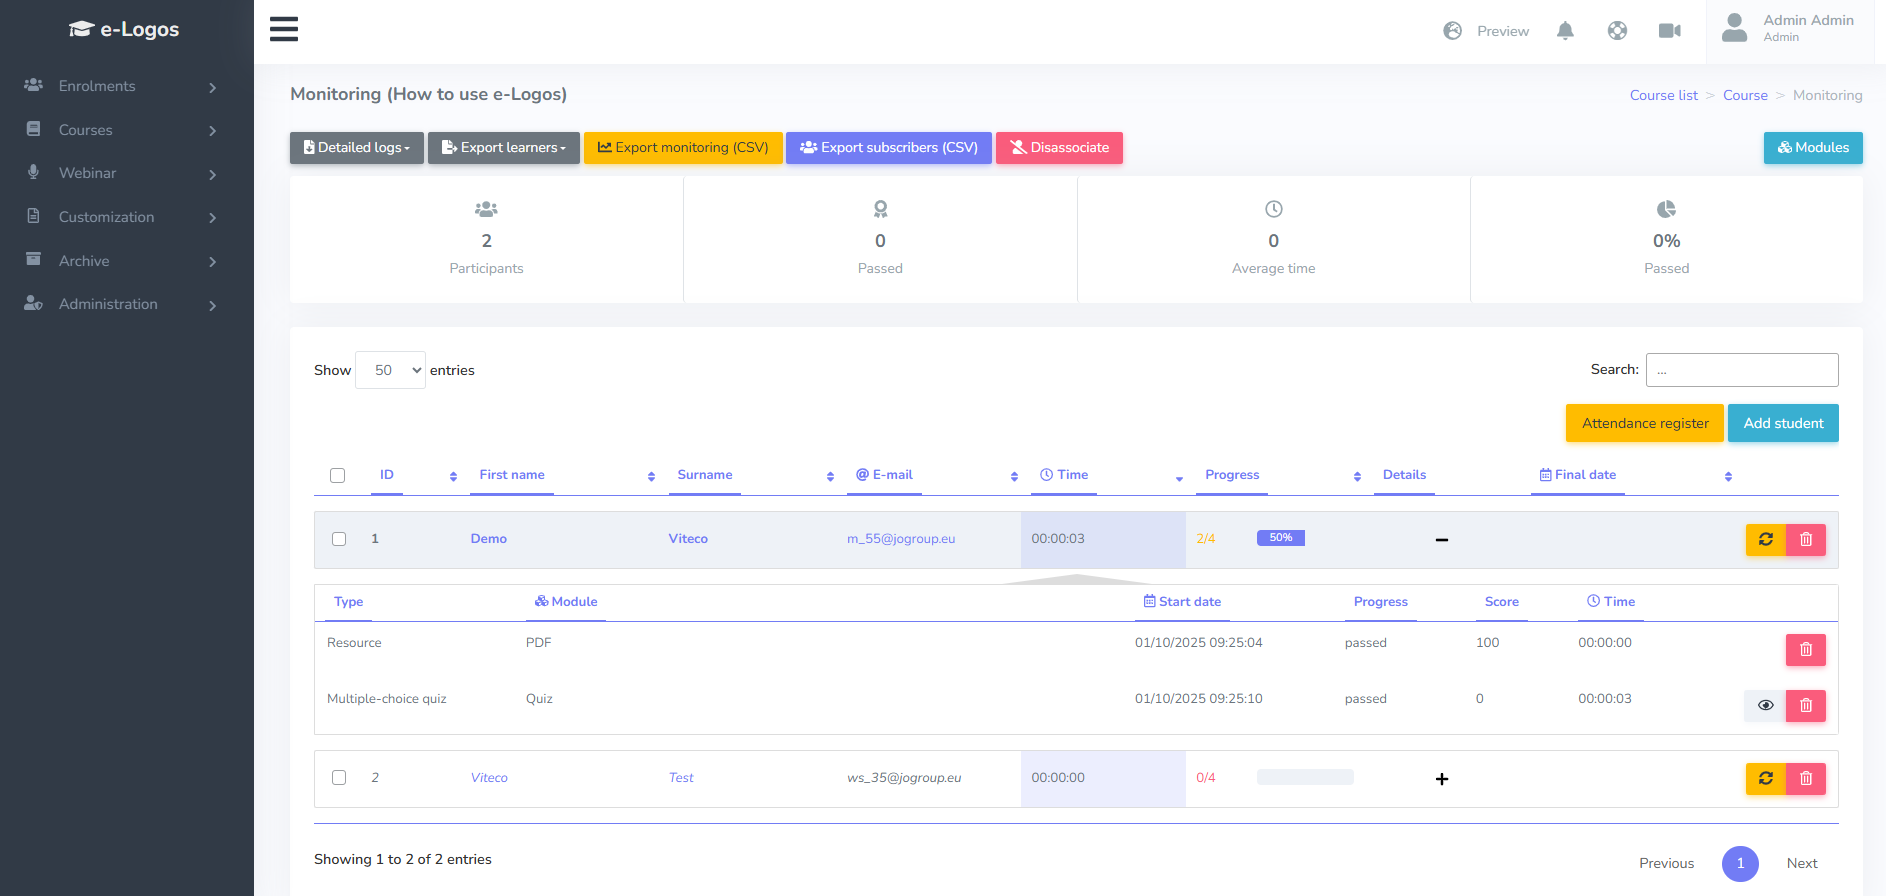Image resolution: width=1886 pixels, height=896 pixels.
Task: Open the show entries count dropdown
Action: (x=390, y=370)
